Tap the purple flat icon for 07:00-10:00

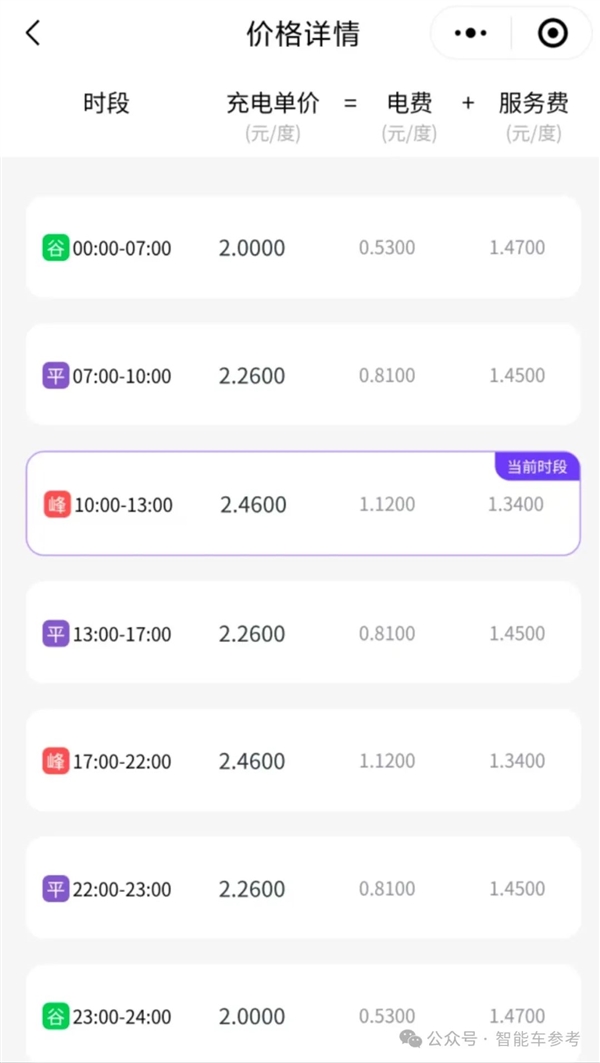click(x=56, y=376)
